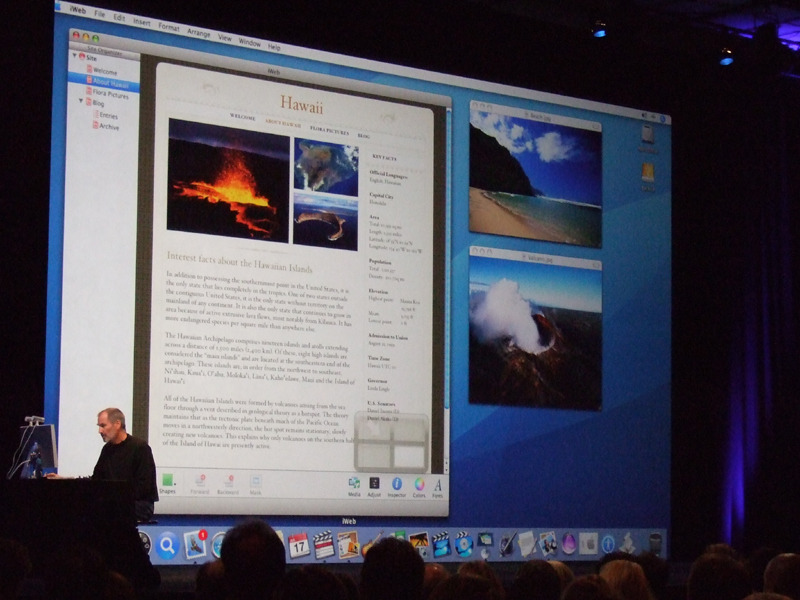
Task: Open the Format menu
Action: pyautogui.click(x=168, y=27)
